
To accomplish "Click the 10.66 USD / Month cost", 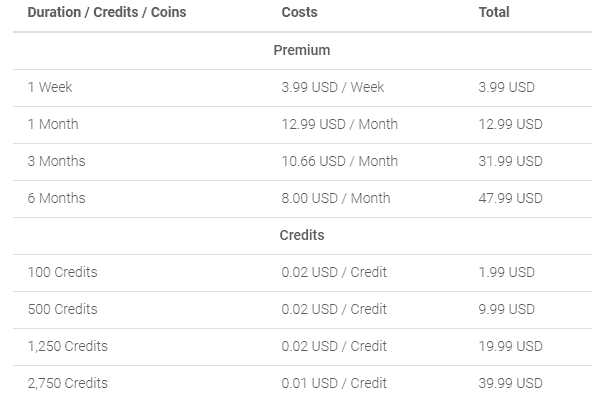I will point(340,161).
